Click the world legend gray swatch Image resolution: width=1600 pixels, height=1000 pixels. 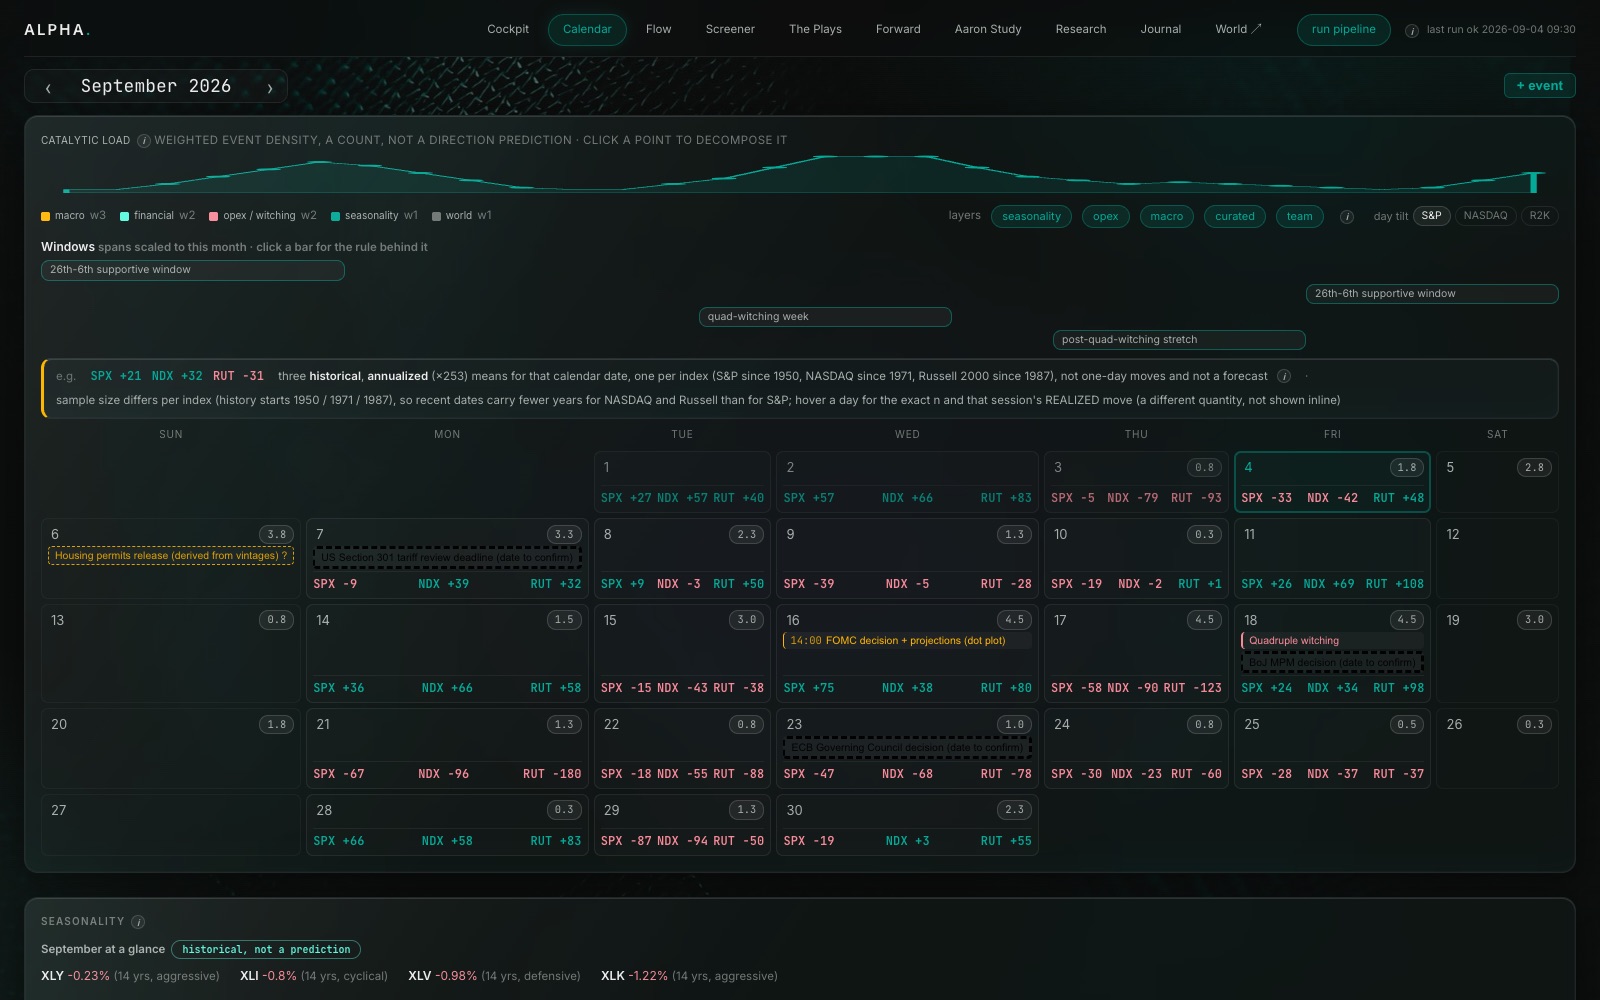point(436,216)
